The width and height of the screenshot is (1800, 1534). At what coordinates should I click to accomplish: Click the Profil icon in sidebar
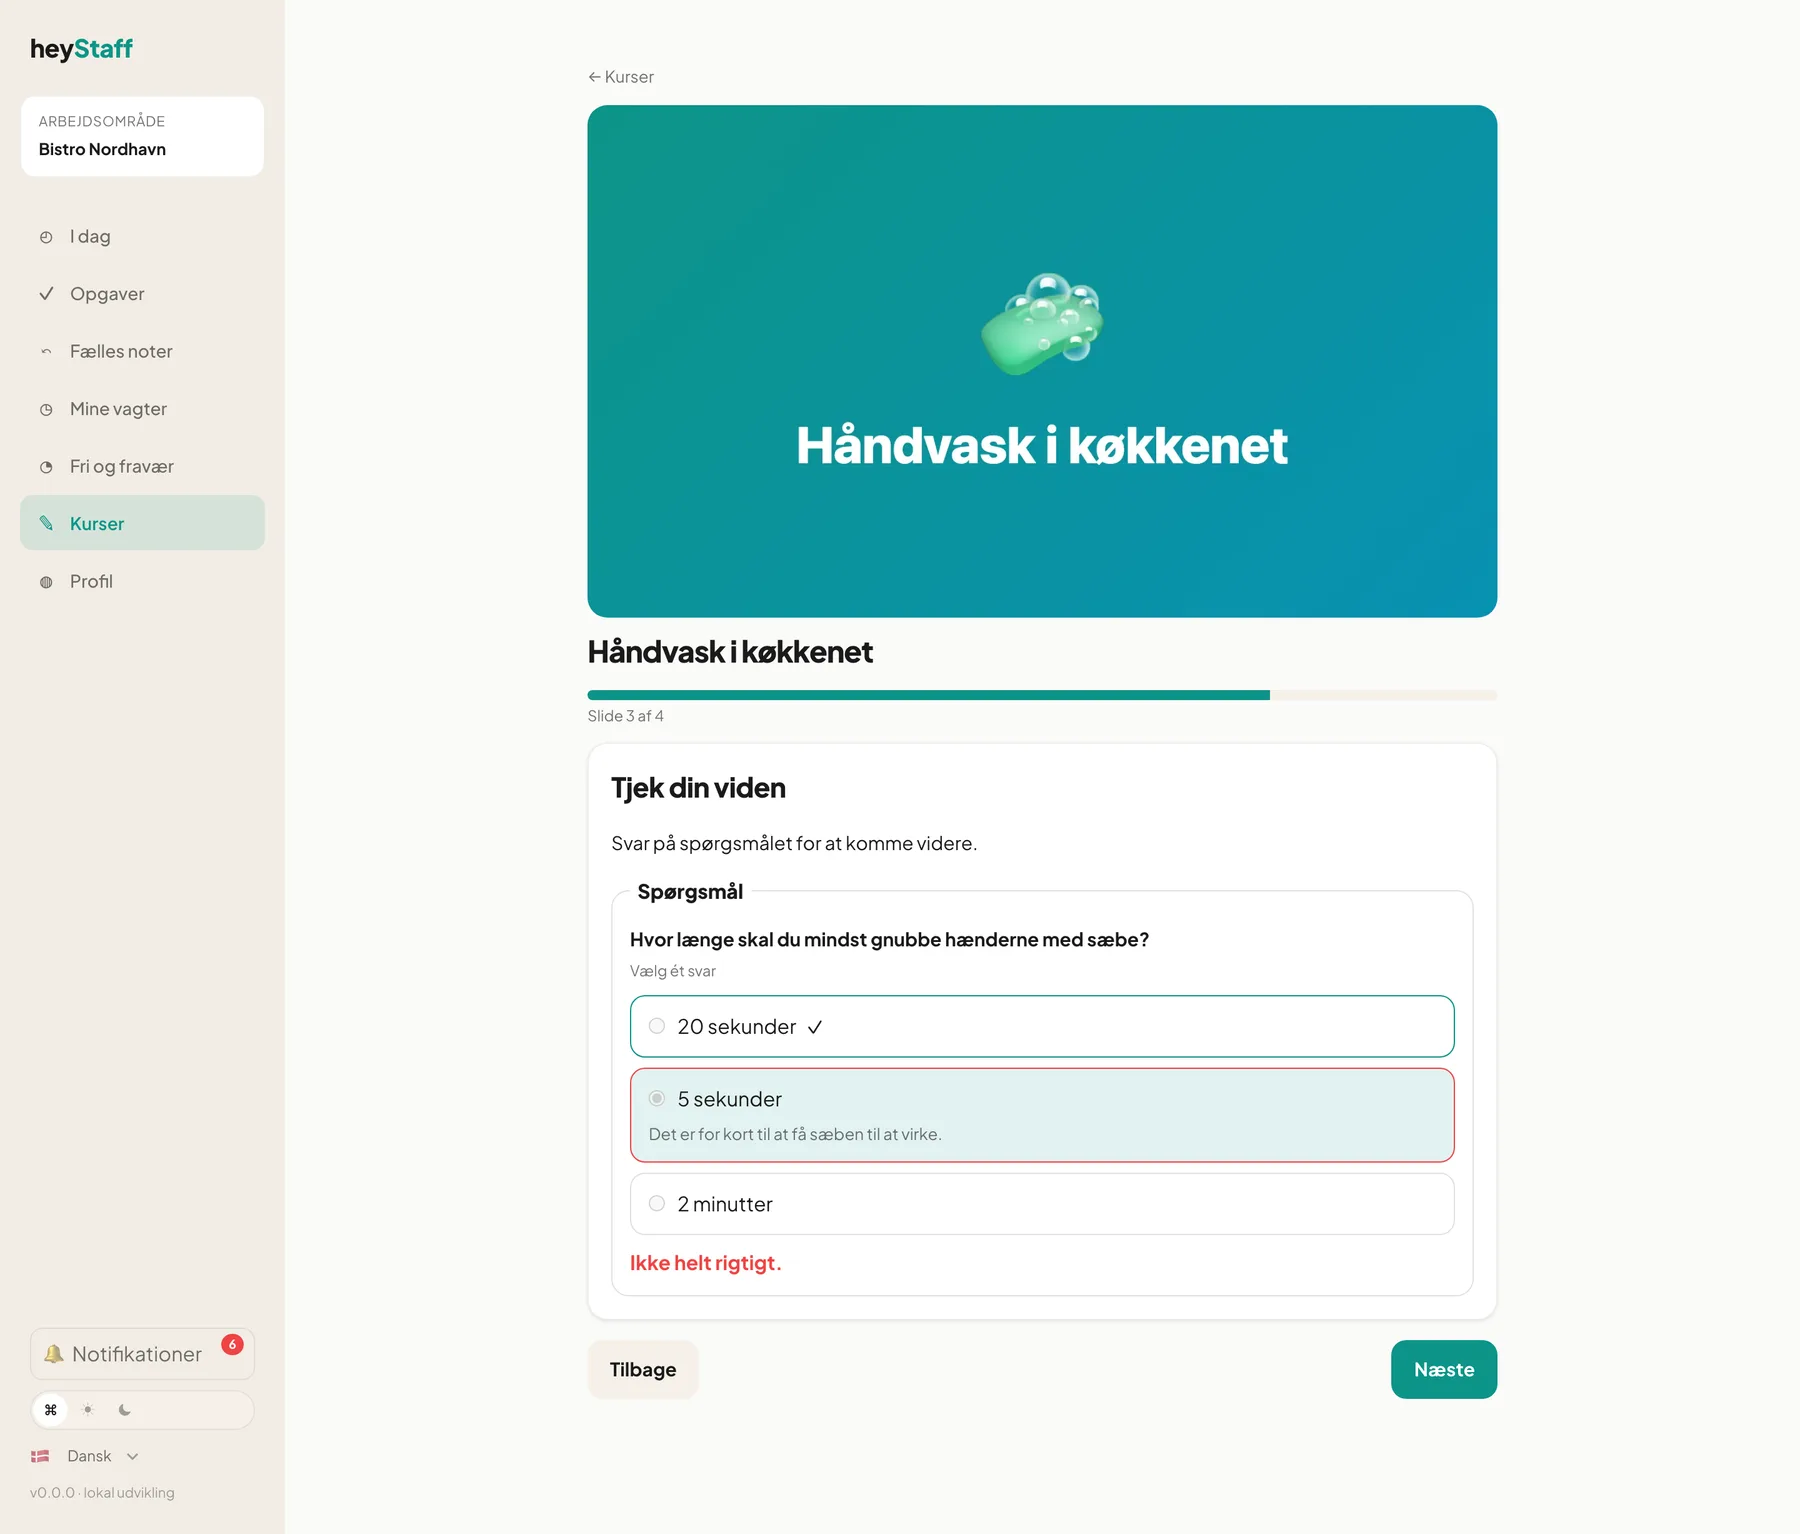click(x=46, y=582)
